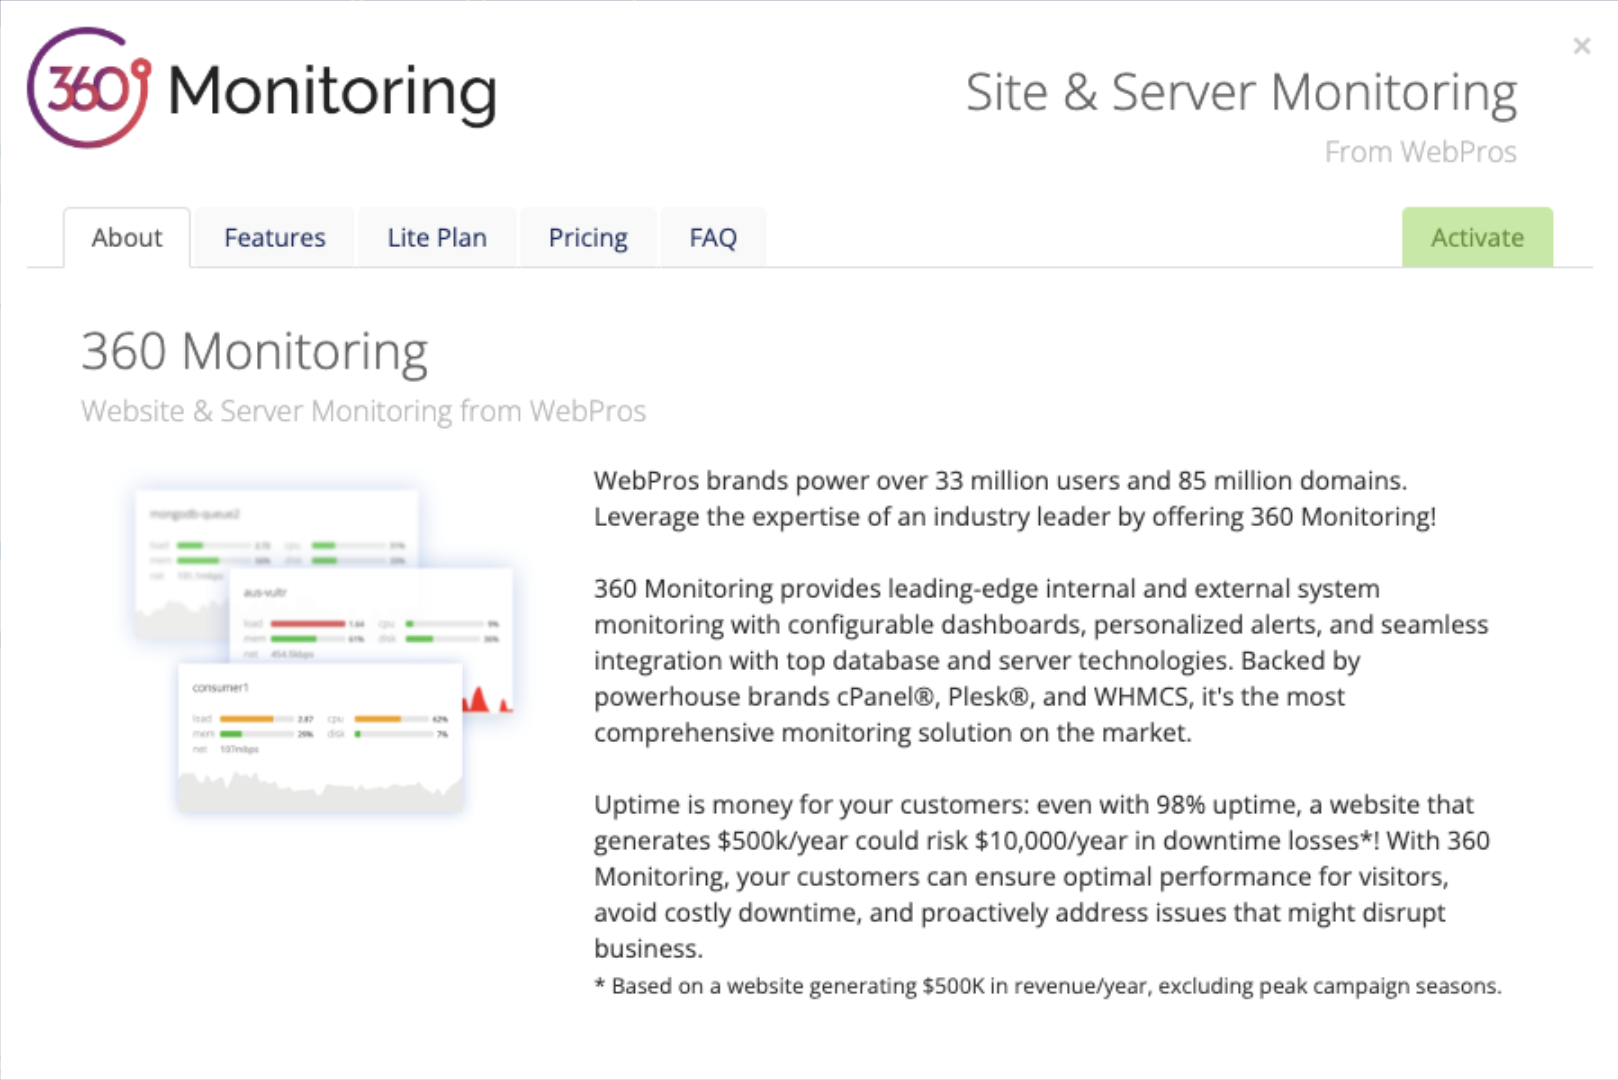Click "Website & Server Monitoring from WebPros" subtitle
Screen dimensions: 1618x1080
[363, 411]
